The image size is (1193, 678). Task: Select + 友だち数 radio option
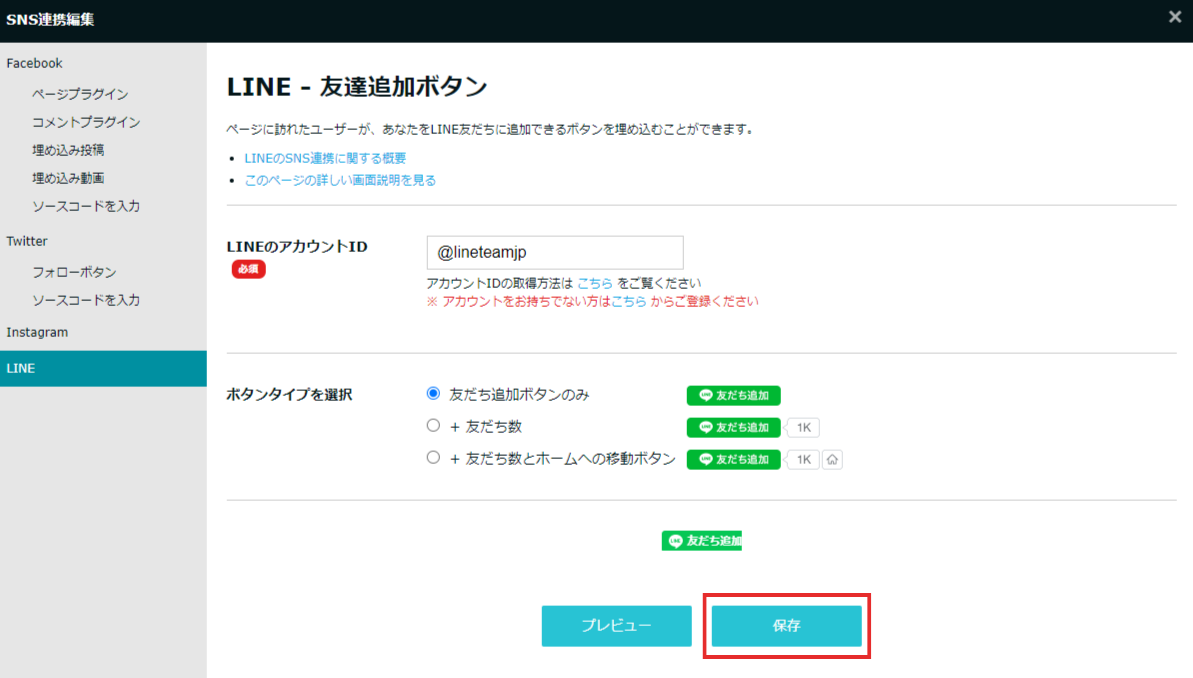(433, 425)
